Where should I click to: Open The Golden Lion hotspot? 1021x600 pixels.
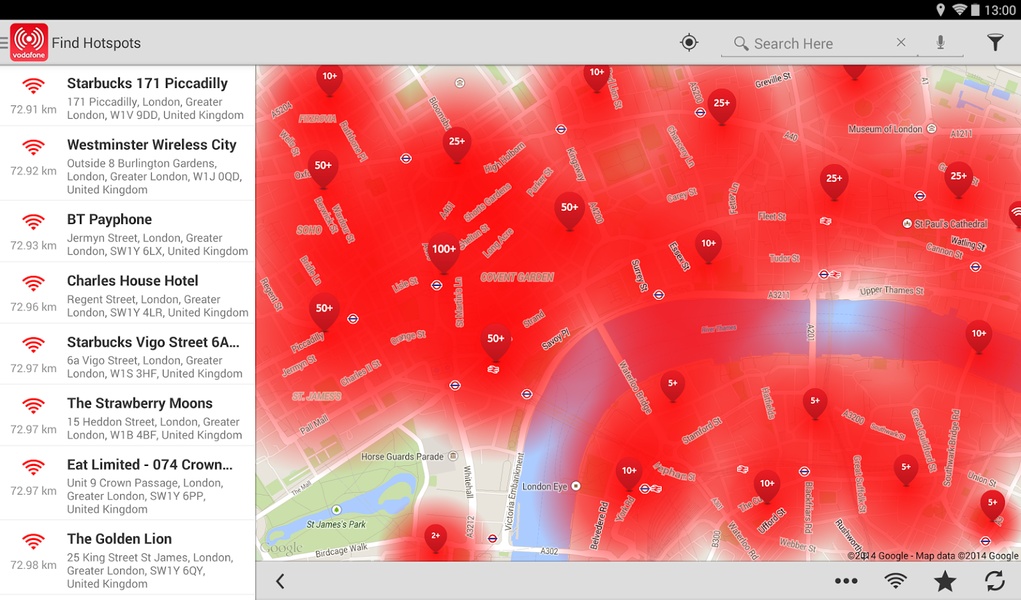click(x=128, y=559)
